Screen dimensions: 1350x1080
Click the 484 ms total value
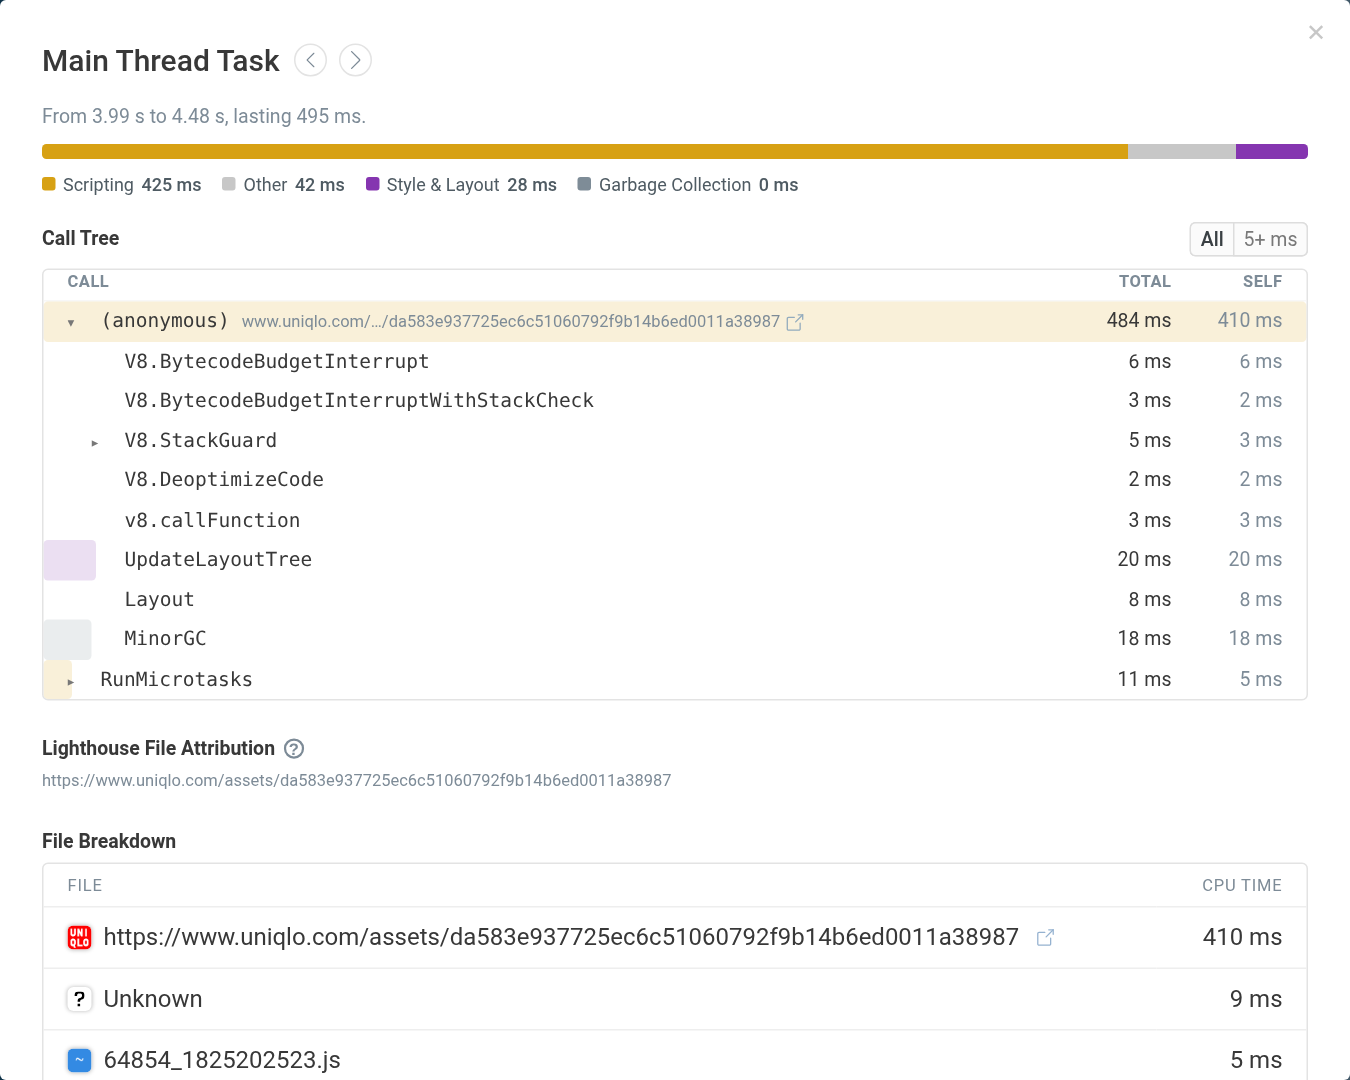1139,321
